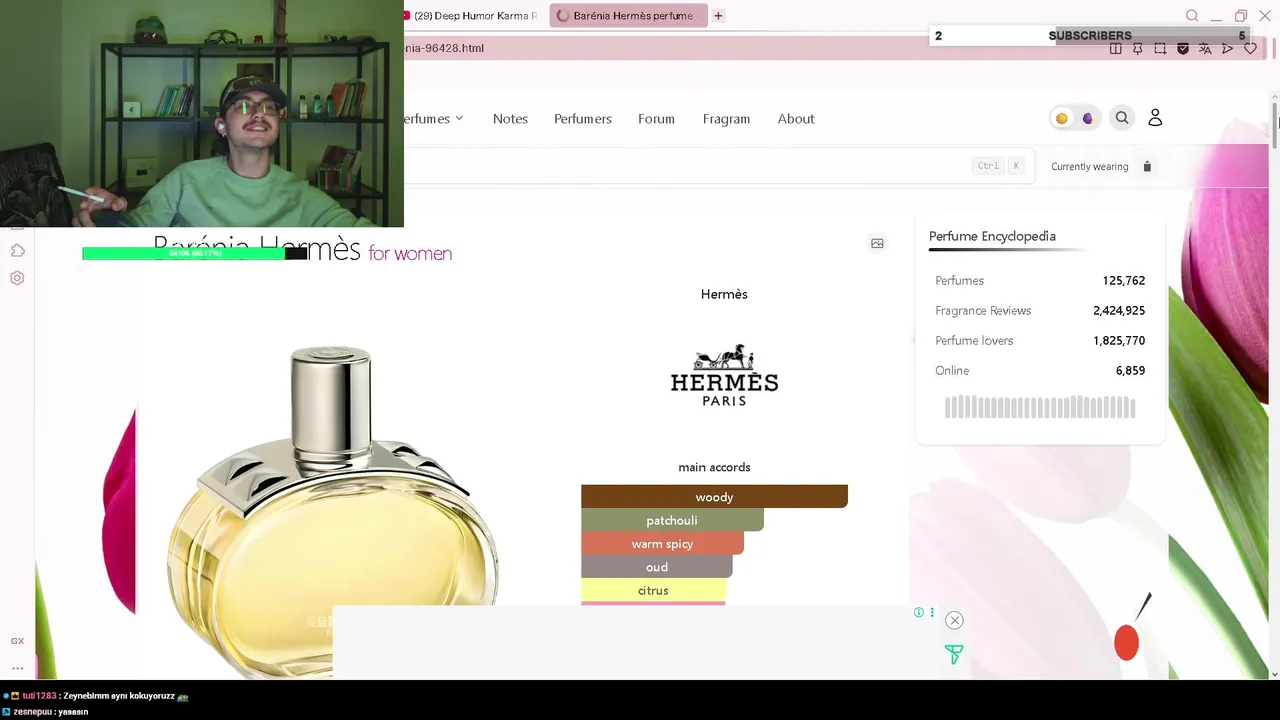Restore the browser window size

(x=1241, y=16)
